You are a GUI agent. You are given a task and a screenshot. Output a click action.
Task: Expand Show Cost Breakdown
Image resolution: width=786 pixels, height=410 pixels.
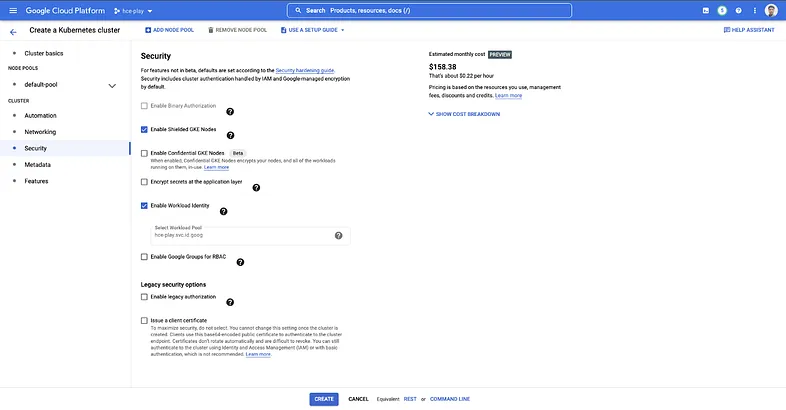tap(464, 114)
